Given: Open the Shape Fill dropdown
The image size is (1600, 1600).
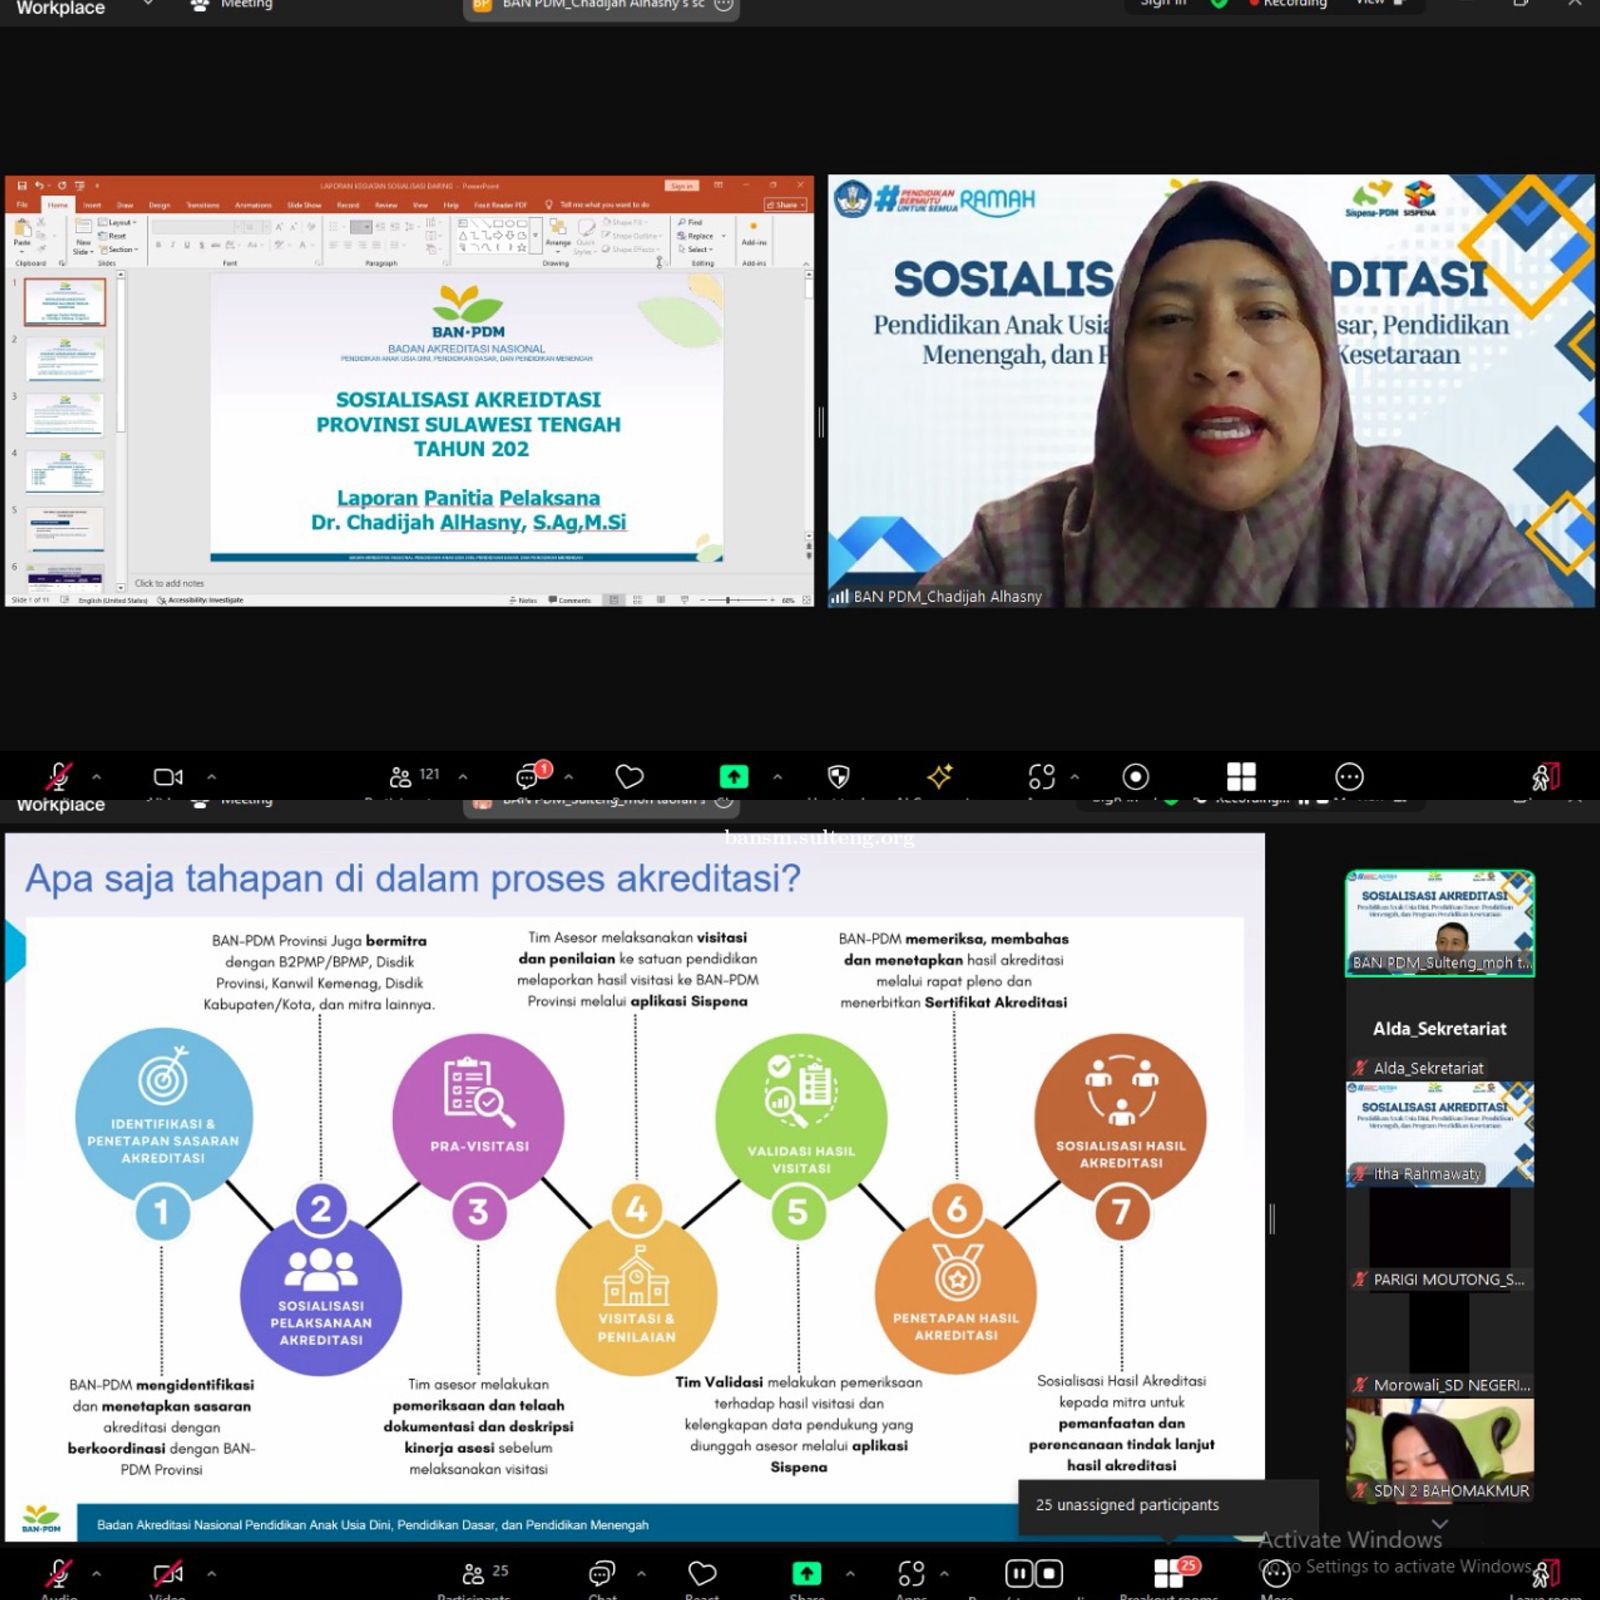Looking at the screenshot, I should (625, 223).
